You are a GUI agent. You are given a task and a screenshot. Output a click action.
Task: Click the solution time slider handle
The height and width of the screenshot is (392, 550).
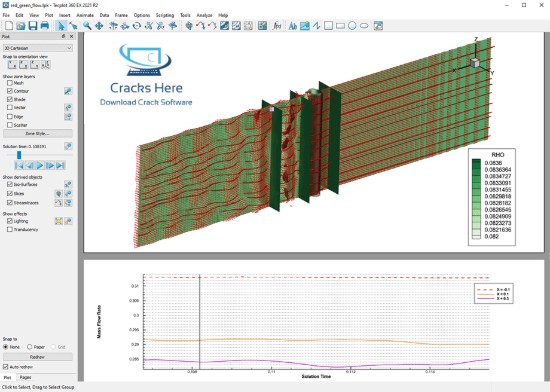click(19, 155)
